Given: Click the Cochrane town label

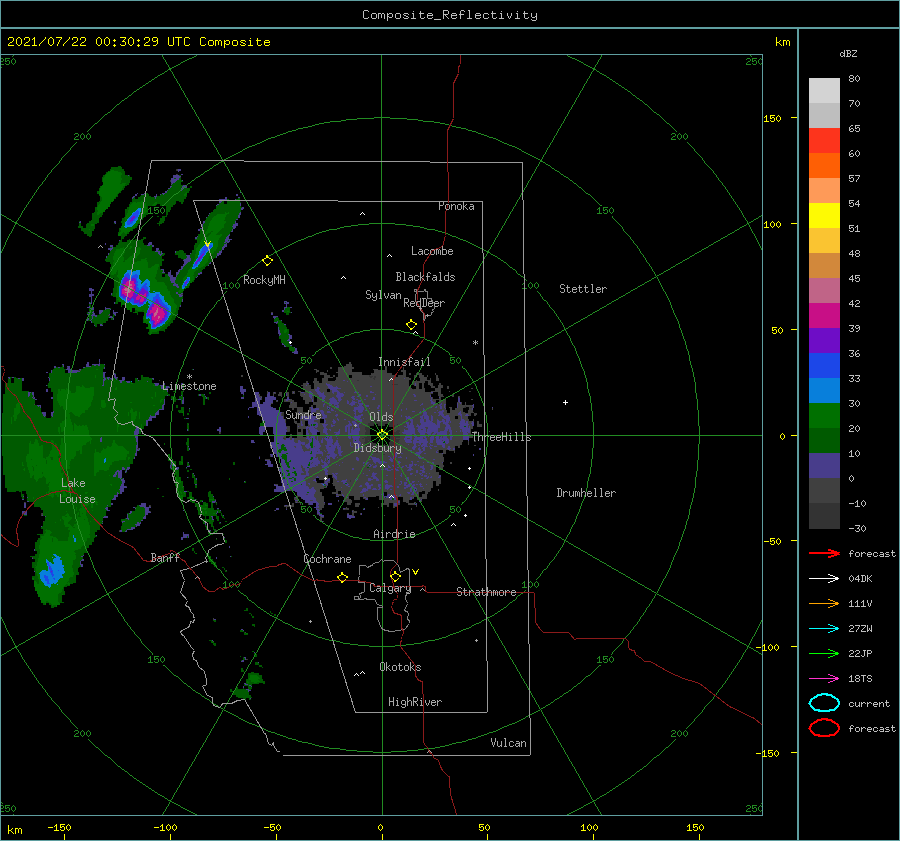Looking at the screenshot, I should coord(327,559).
